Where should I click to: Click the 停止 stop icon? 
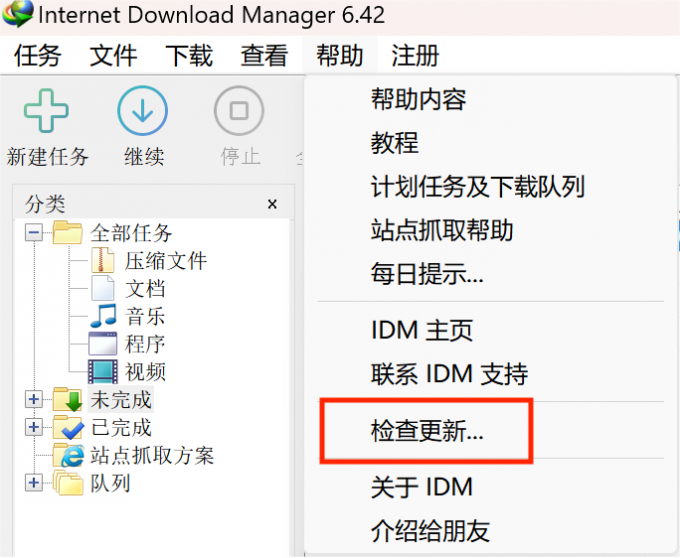tap(239, 112)
